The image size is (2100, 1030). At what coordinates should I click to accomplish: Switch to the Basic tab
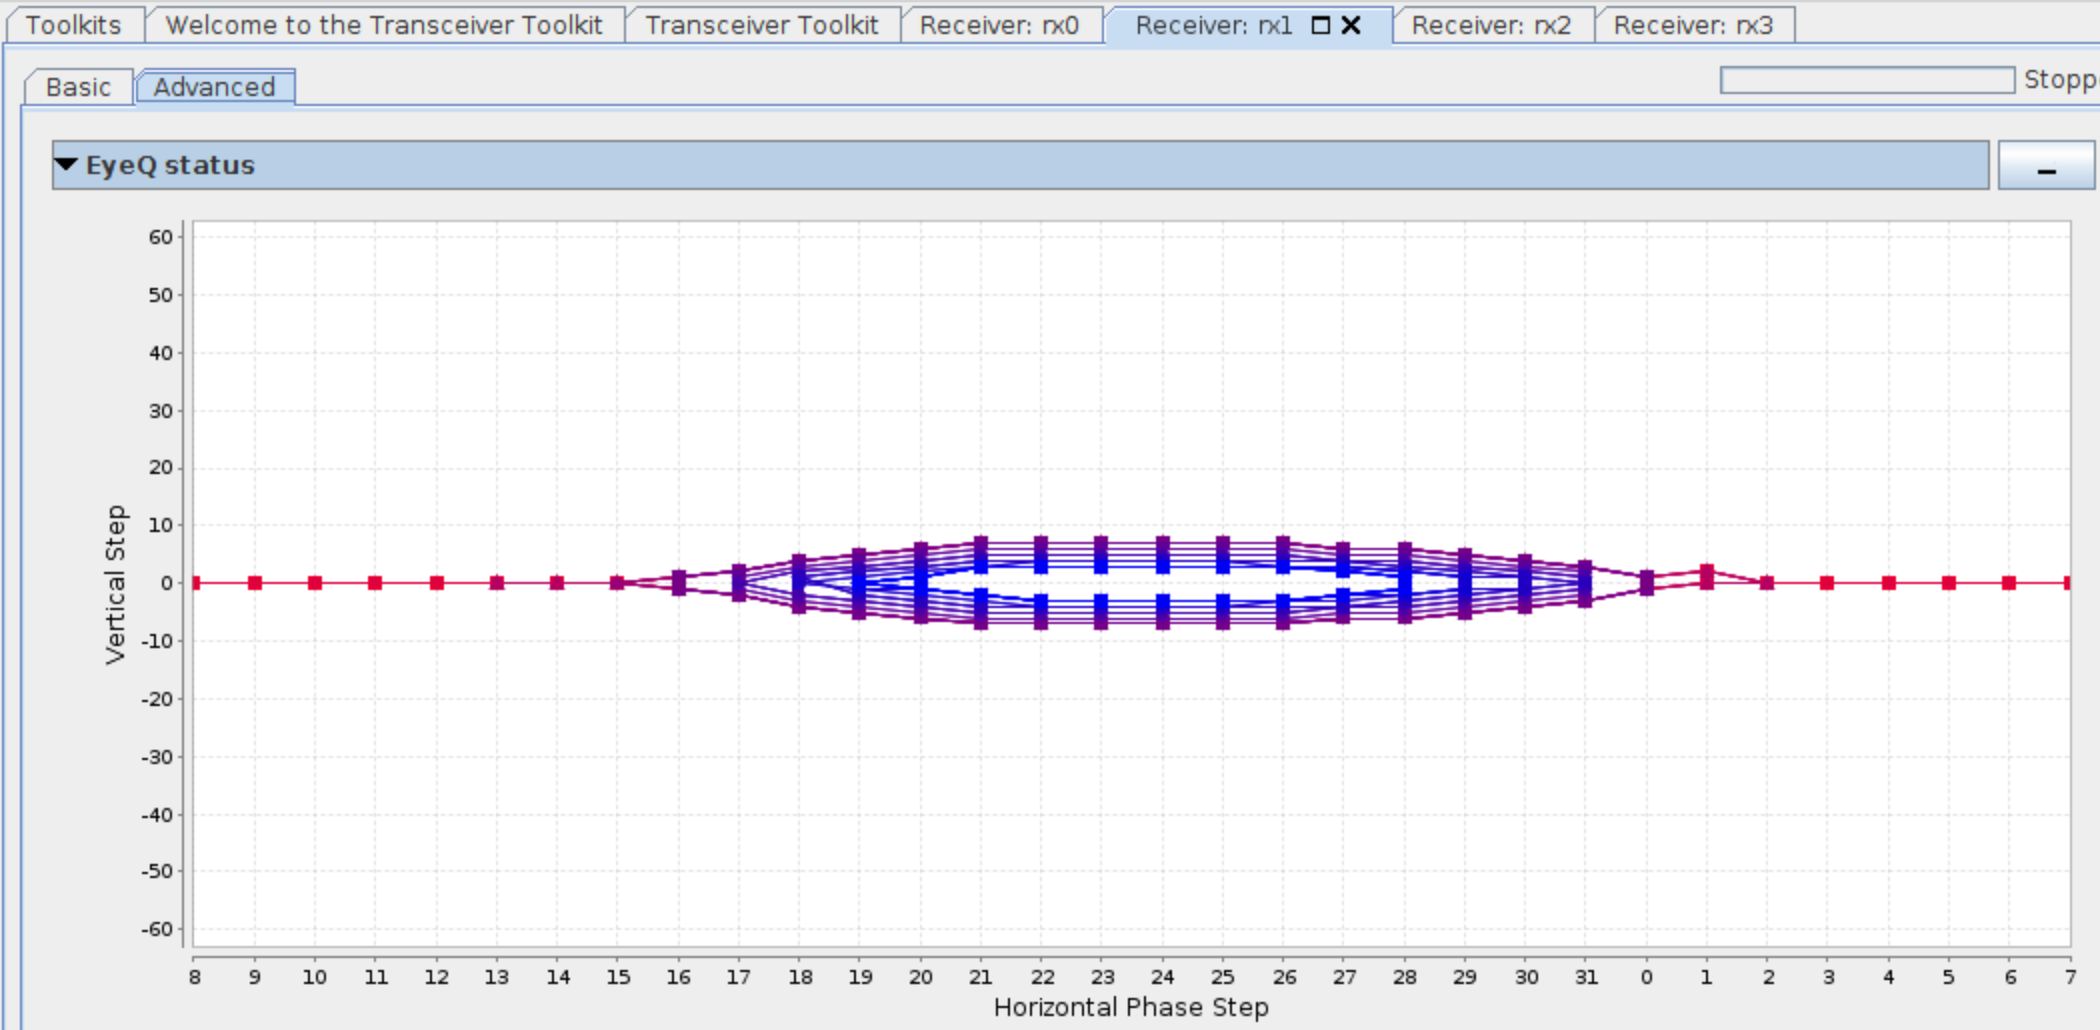pyautogui.click(x=78, y=87)
